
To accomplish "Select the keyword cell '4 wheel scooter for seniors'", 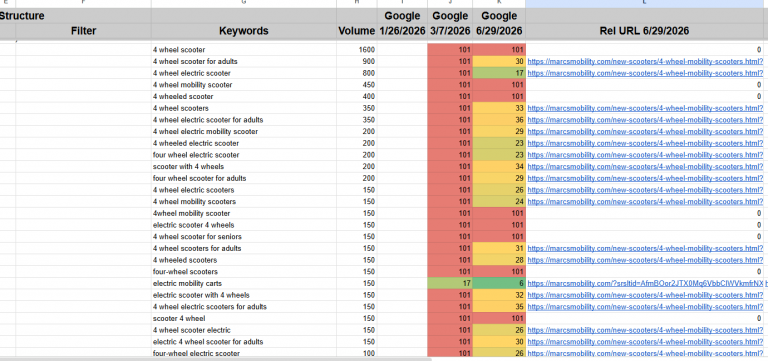I will pyautogui.click(x=243, y=237).
